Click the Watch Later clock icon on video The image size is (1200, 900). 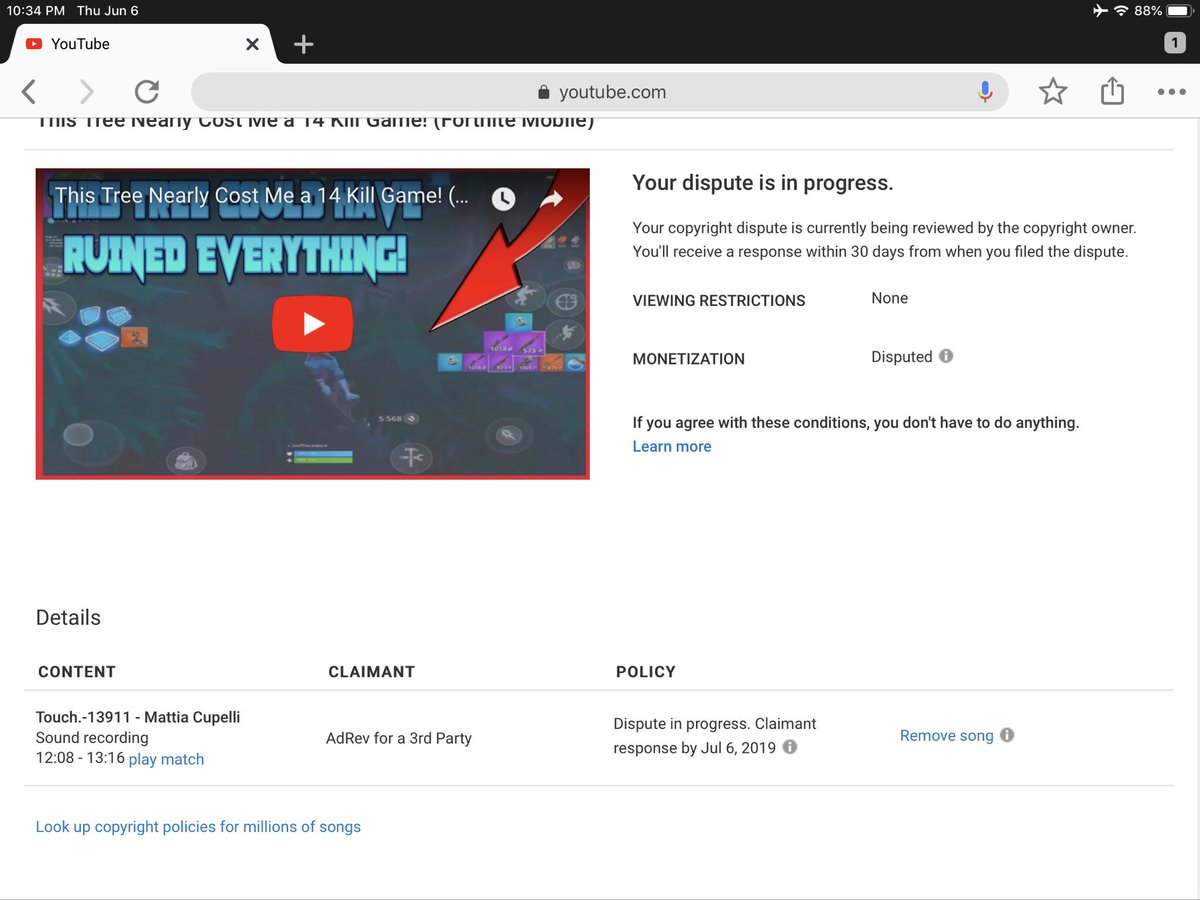point(503,198)
